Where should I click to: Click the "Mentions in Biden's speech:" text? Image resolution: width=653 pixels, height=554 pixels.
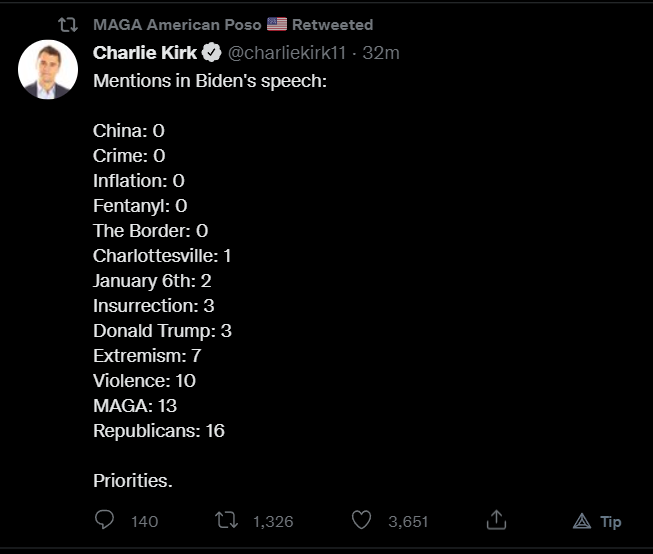210,80
